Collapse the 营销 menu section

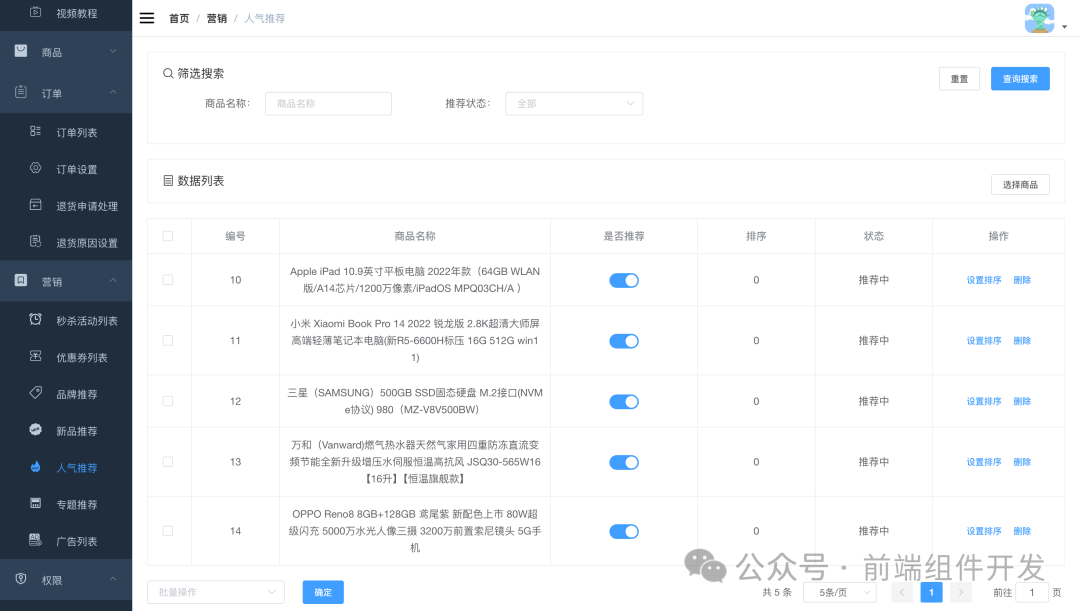61,281
